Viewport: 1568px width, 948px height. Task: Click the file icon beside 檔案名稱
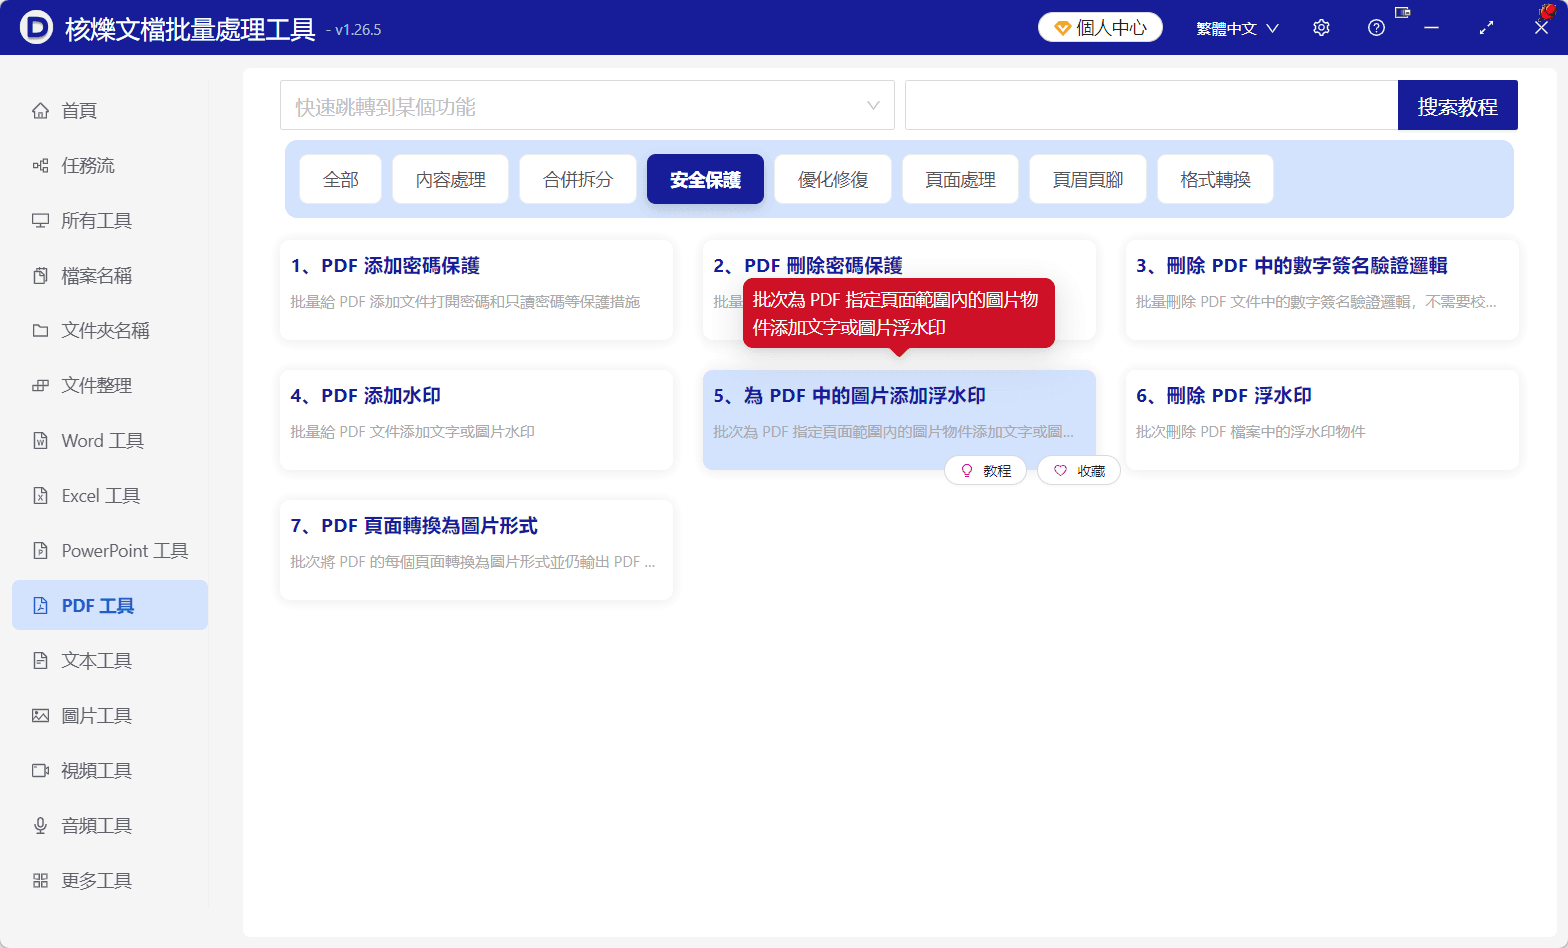click(40, 275)
